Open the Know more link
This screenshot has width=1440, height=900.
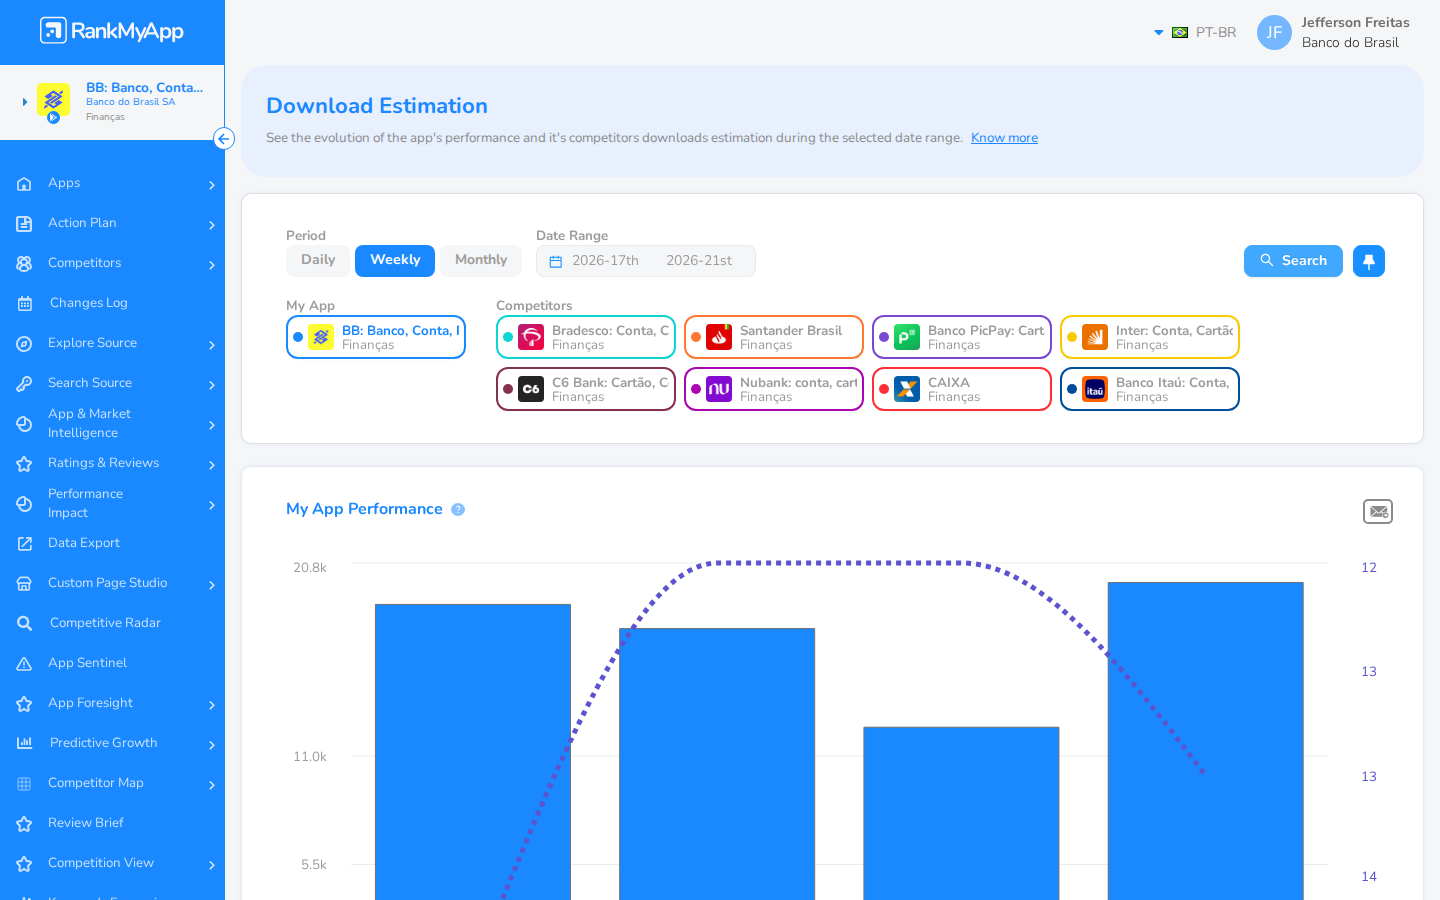[x=1004, y=138]
